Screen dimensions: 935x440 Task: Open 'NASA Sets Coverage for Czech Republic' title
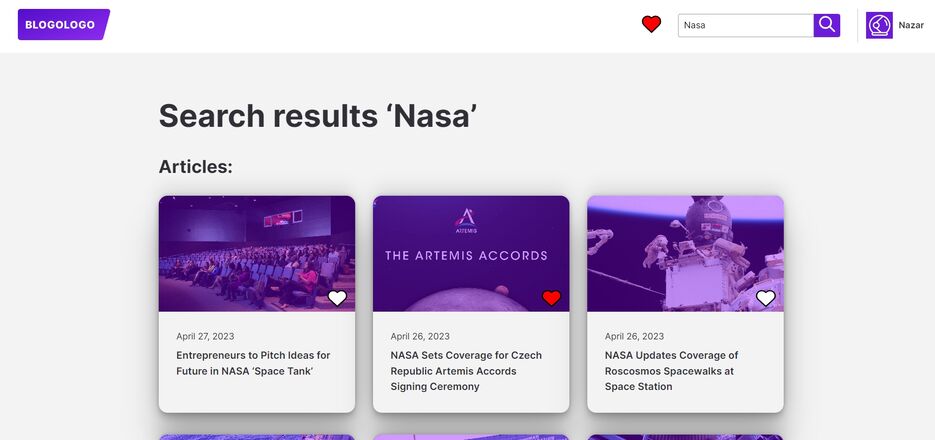coord(466,371)
